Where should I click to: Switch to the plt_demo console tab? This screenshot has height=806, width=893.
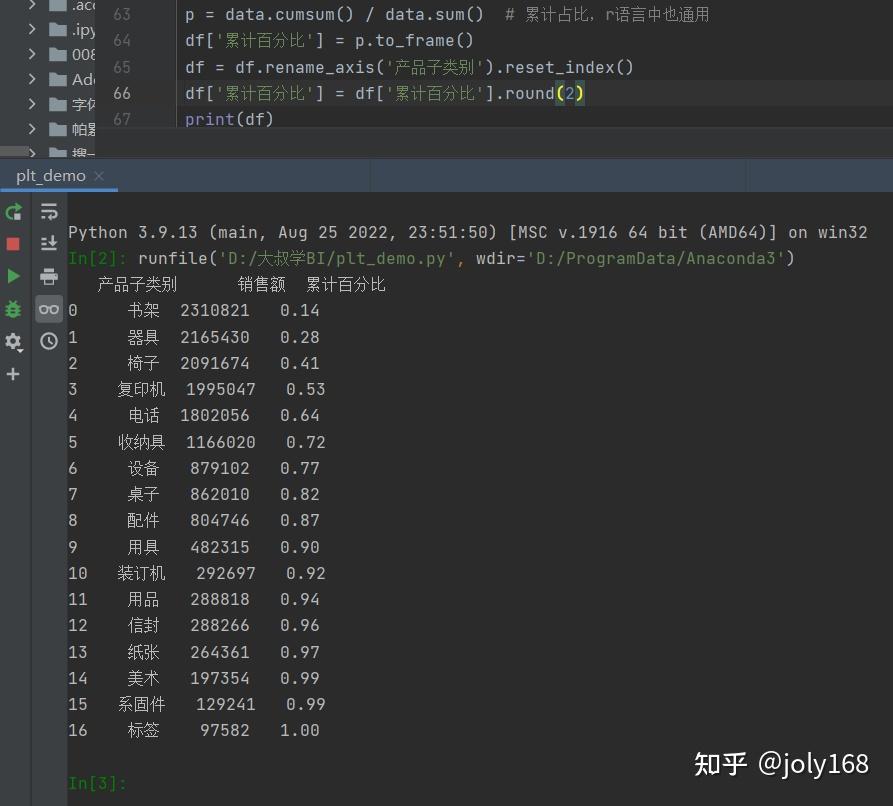[51, 176]
